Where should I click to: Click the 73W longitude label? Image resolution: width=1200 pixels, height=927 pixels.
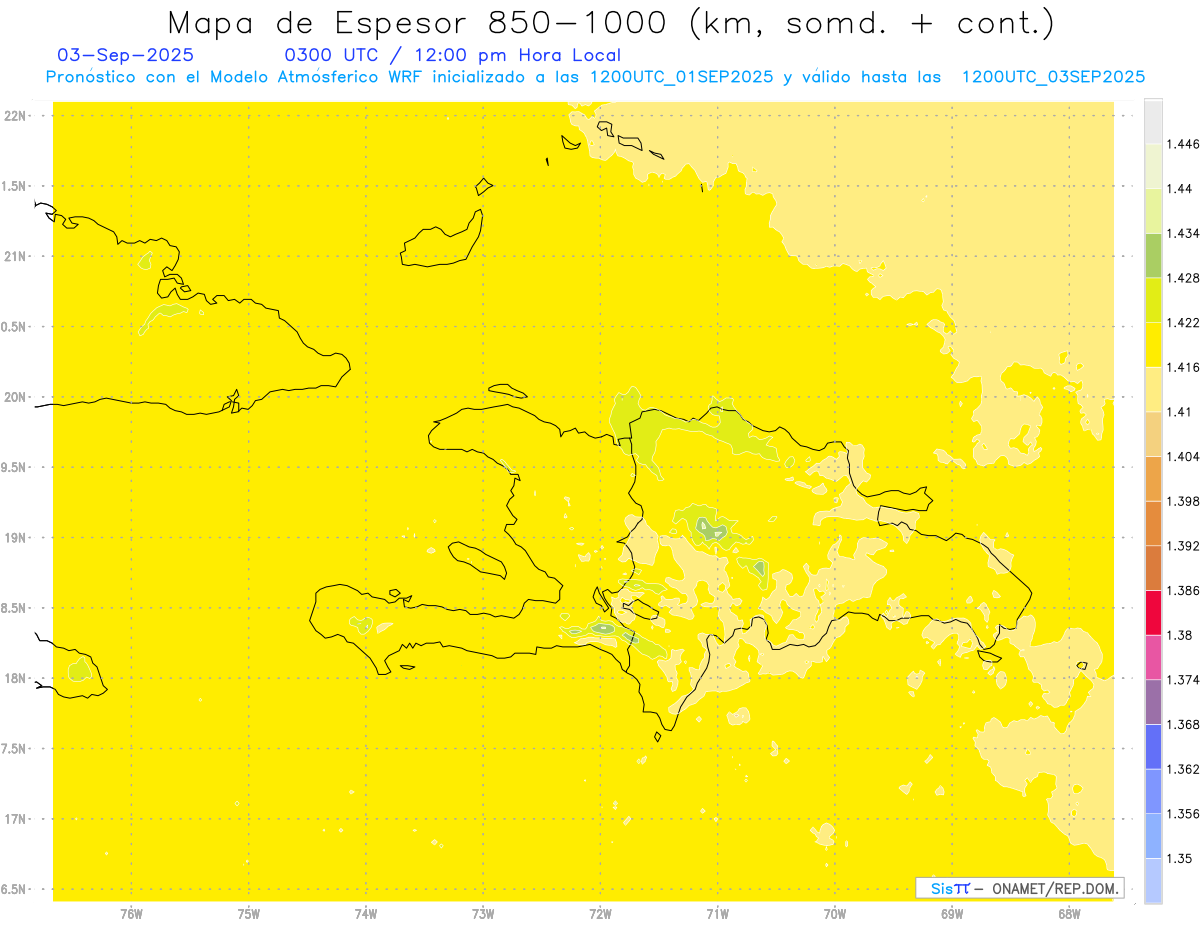(483, 913)
